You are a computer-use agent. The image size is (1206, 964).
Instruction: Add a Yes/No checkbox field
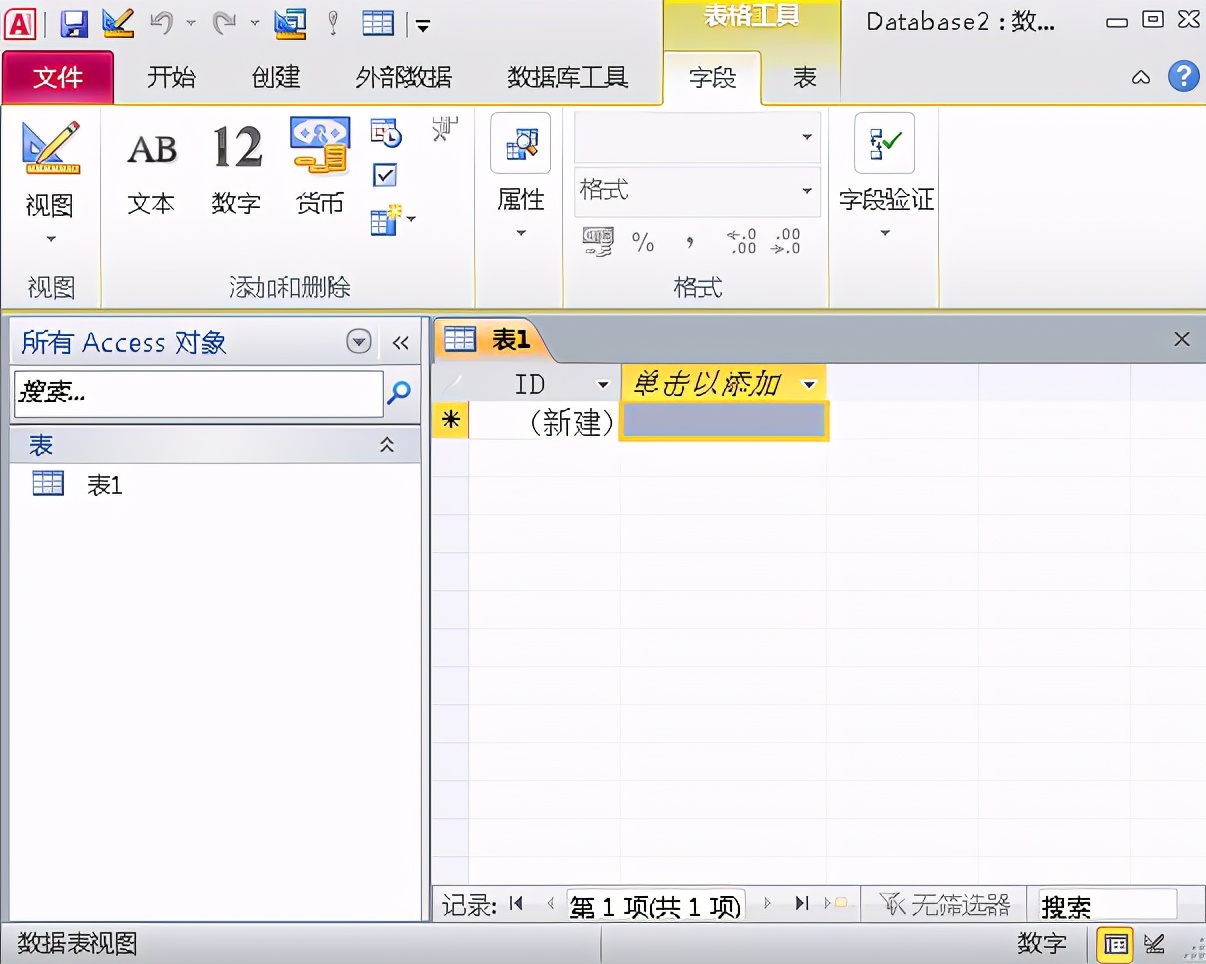[x=385, y=173]
